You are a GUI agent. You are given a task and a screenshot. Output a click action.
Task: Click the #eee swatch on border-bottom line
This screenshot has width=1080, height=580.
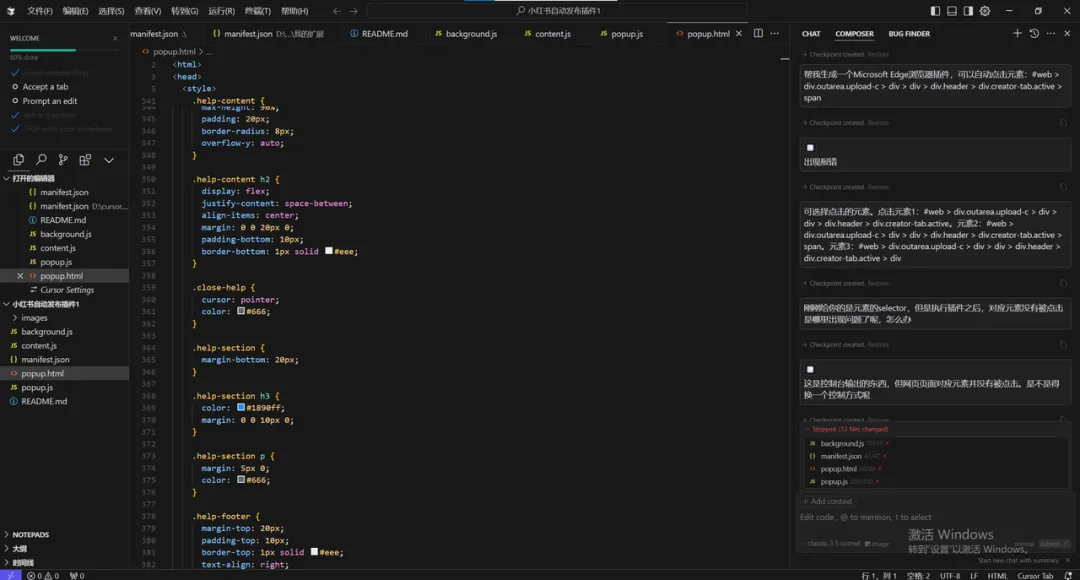click(x=329, y=251)
